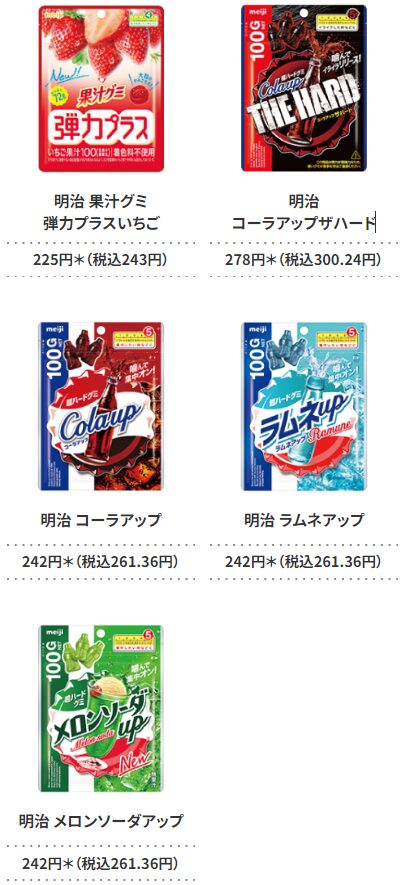Click the 225円 (税込243円) price text

click(x=101, y=260)
